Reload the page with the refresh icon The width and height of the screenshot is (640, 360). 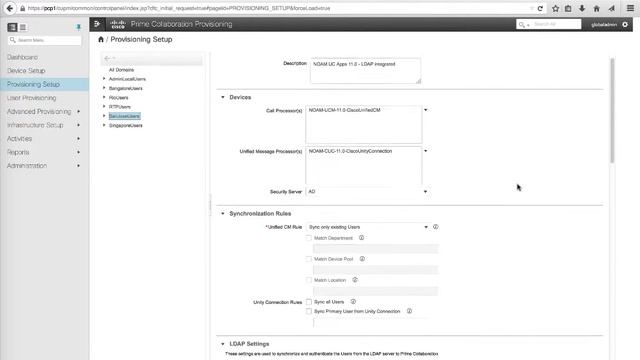[x=540, y=8]
